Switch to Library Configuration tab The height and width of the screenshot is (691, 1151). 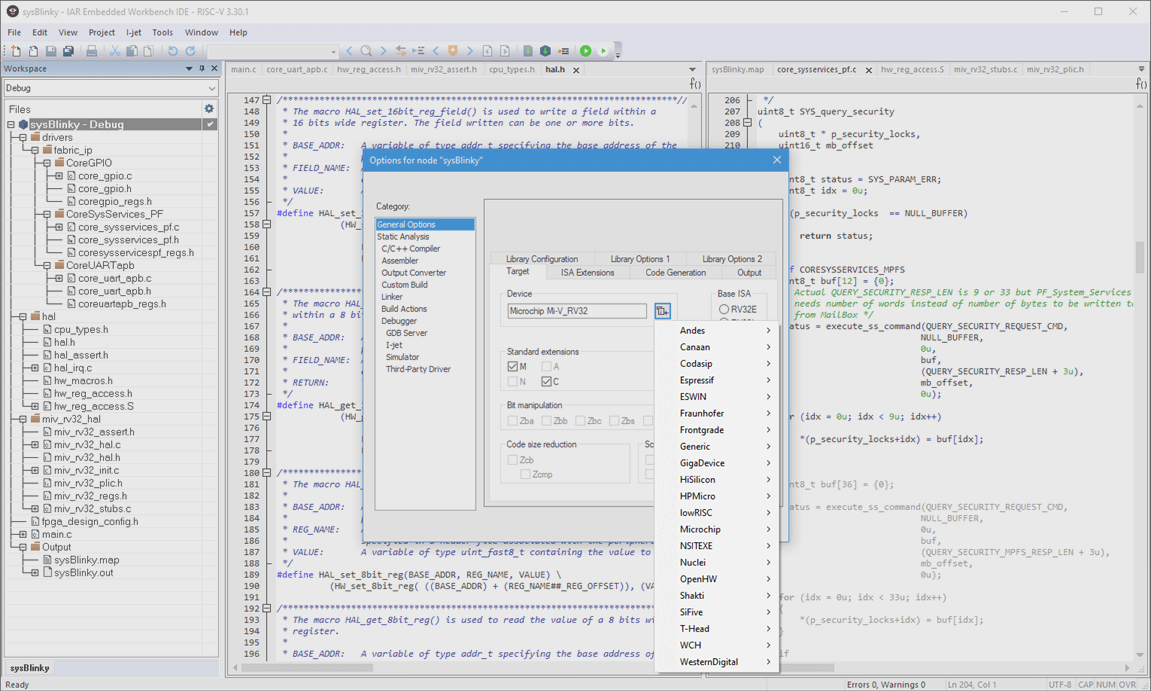[542, 258]
